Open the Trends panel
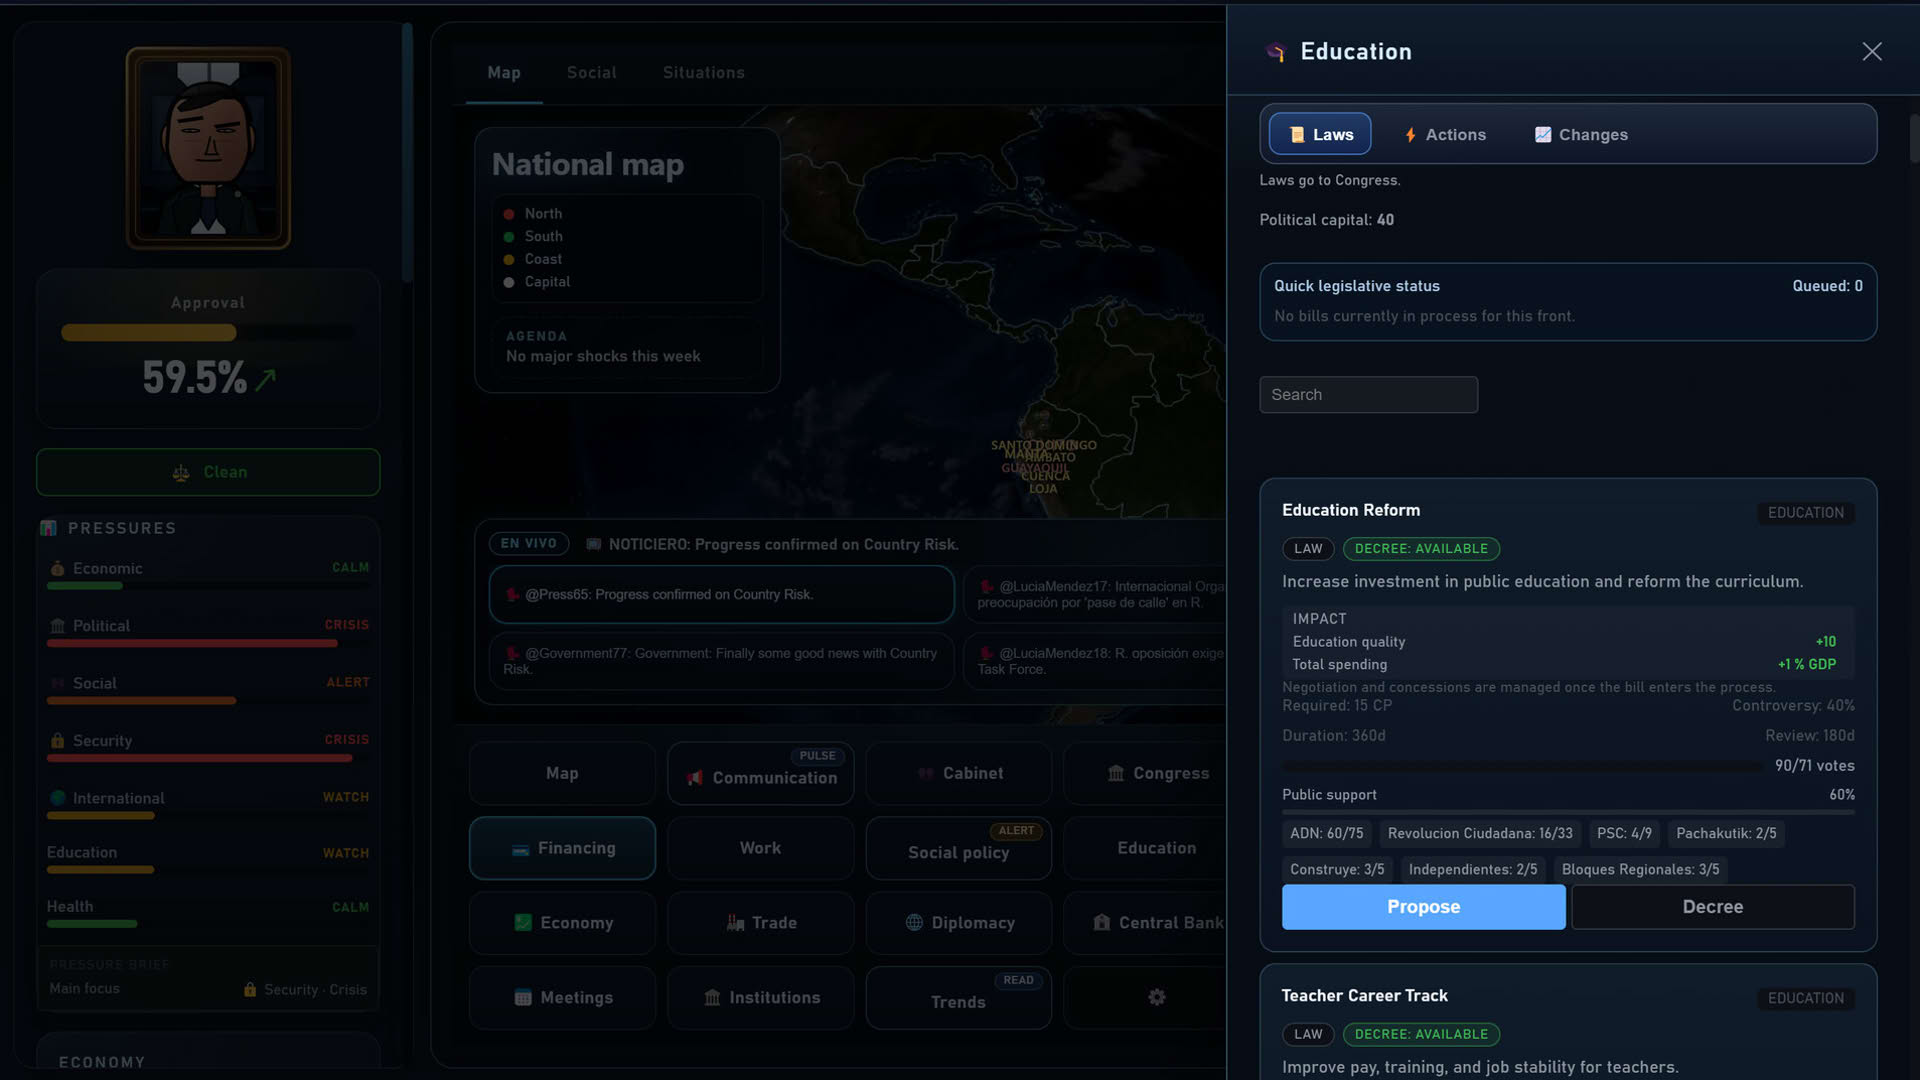 pyautogui.click(x=958, y=997)
